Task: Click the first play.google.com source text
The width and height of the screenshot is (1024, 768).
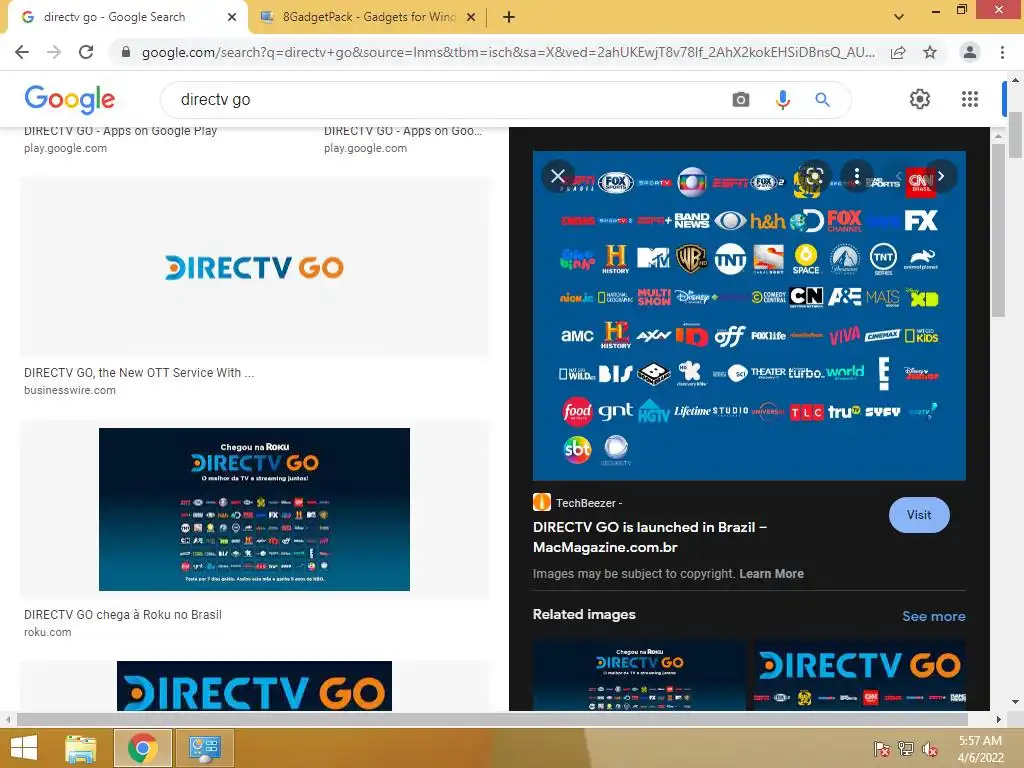Action: (x=65, y=148)
